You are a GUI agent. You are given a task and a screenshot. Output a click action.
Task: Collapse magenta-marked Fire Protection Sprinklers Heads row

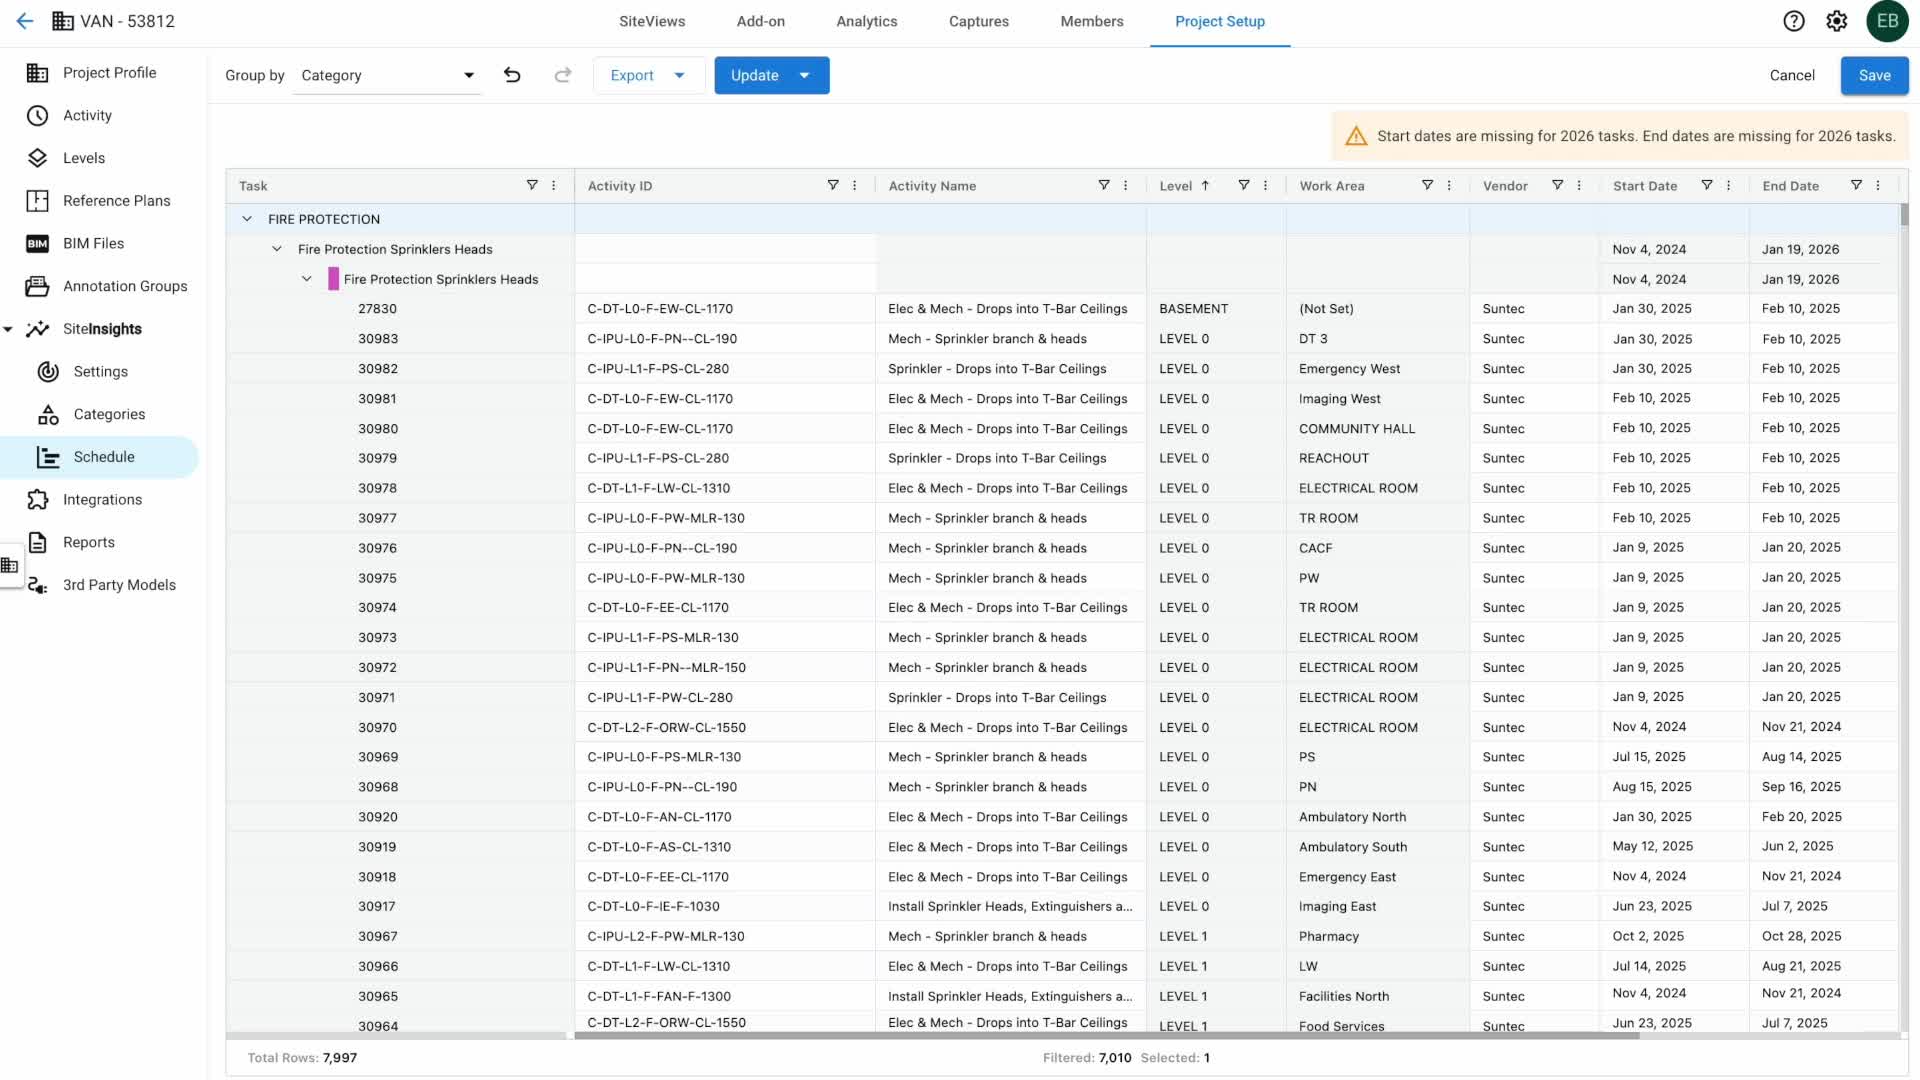pyautogui.click(x=307, y=279)
